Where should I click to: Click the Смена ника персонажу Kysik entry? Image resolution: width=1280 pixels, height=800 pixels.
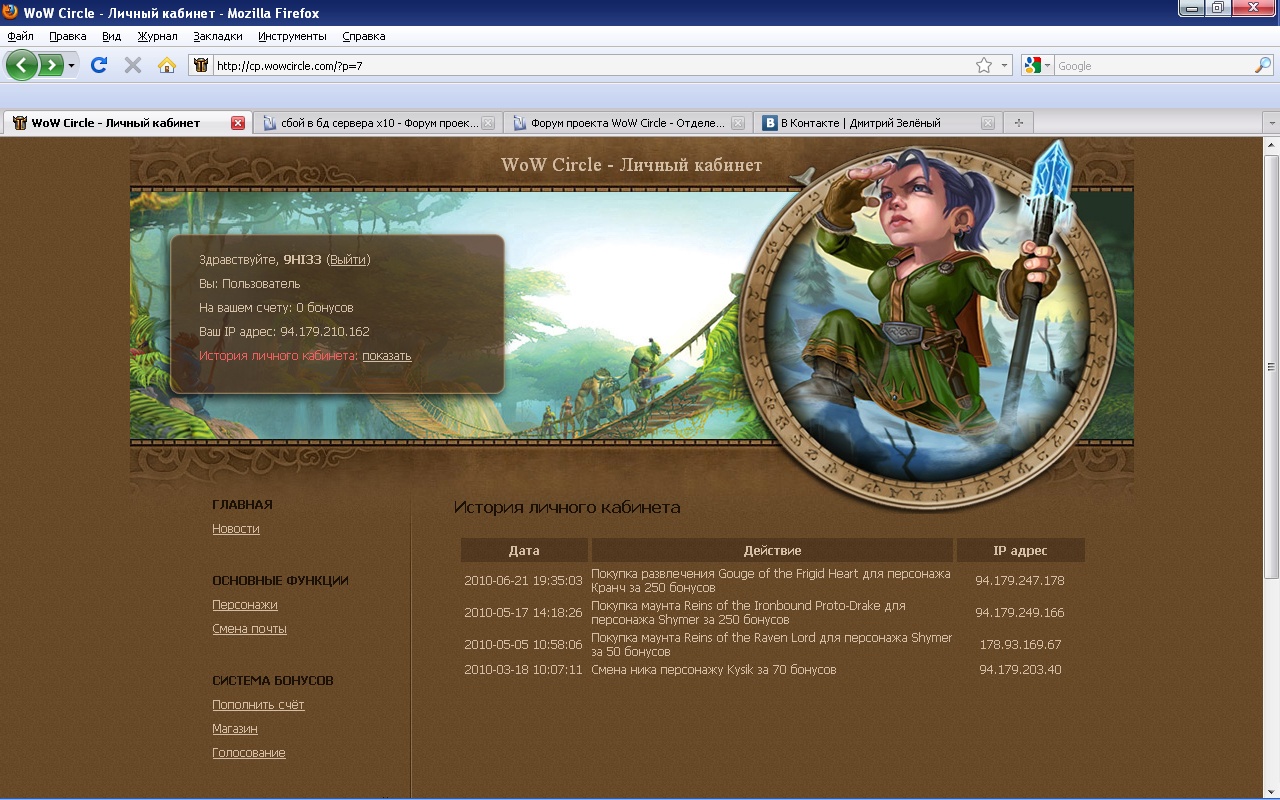(714, 670)
